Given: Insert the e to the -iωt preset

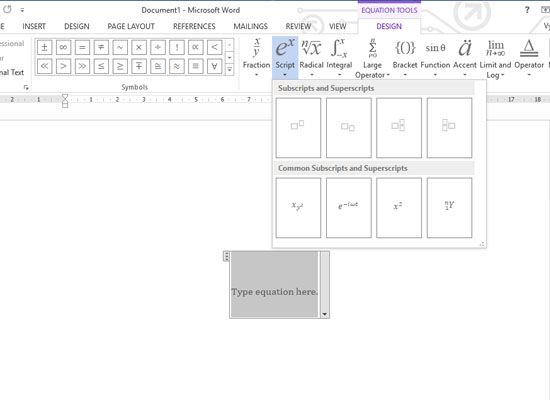Looking at the screenshot, I should coord(349,208).
